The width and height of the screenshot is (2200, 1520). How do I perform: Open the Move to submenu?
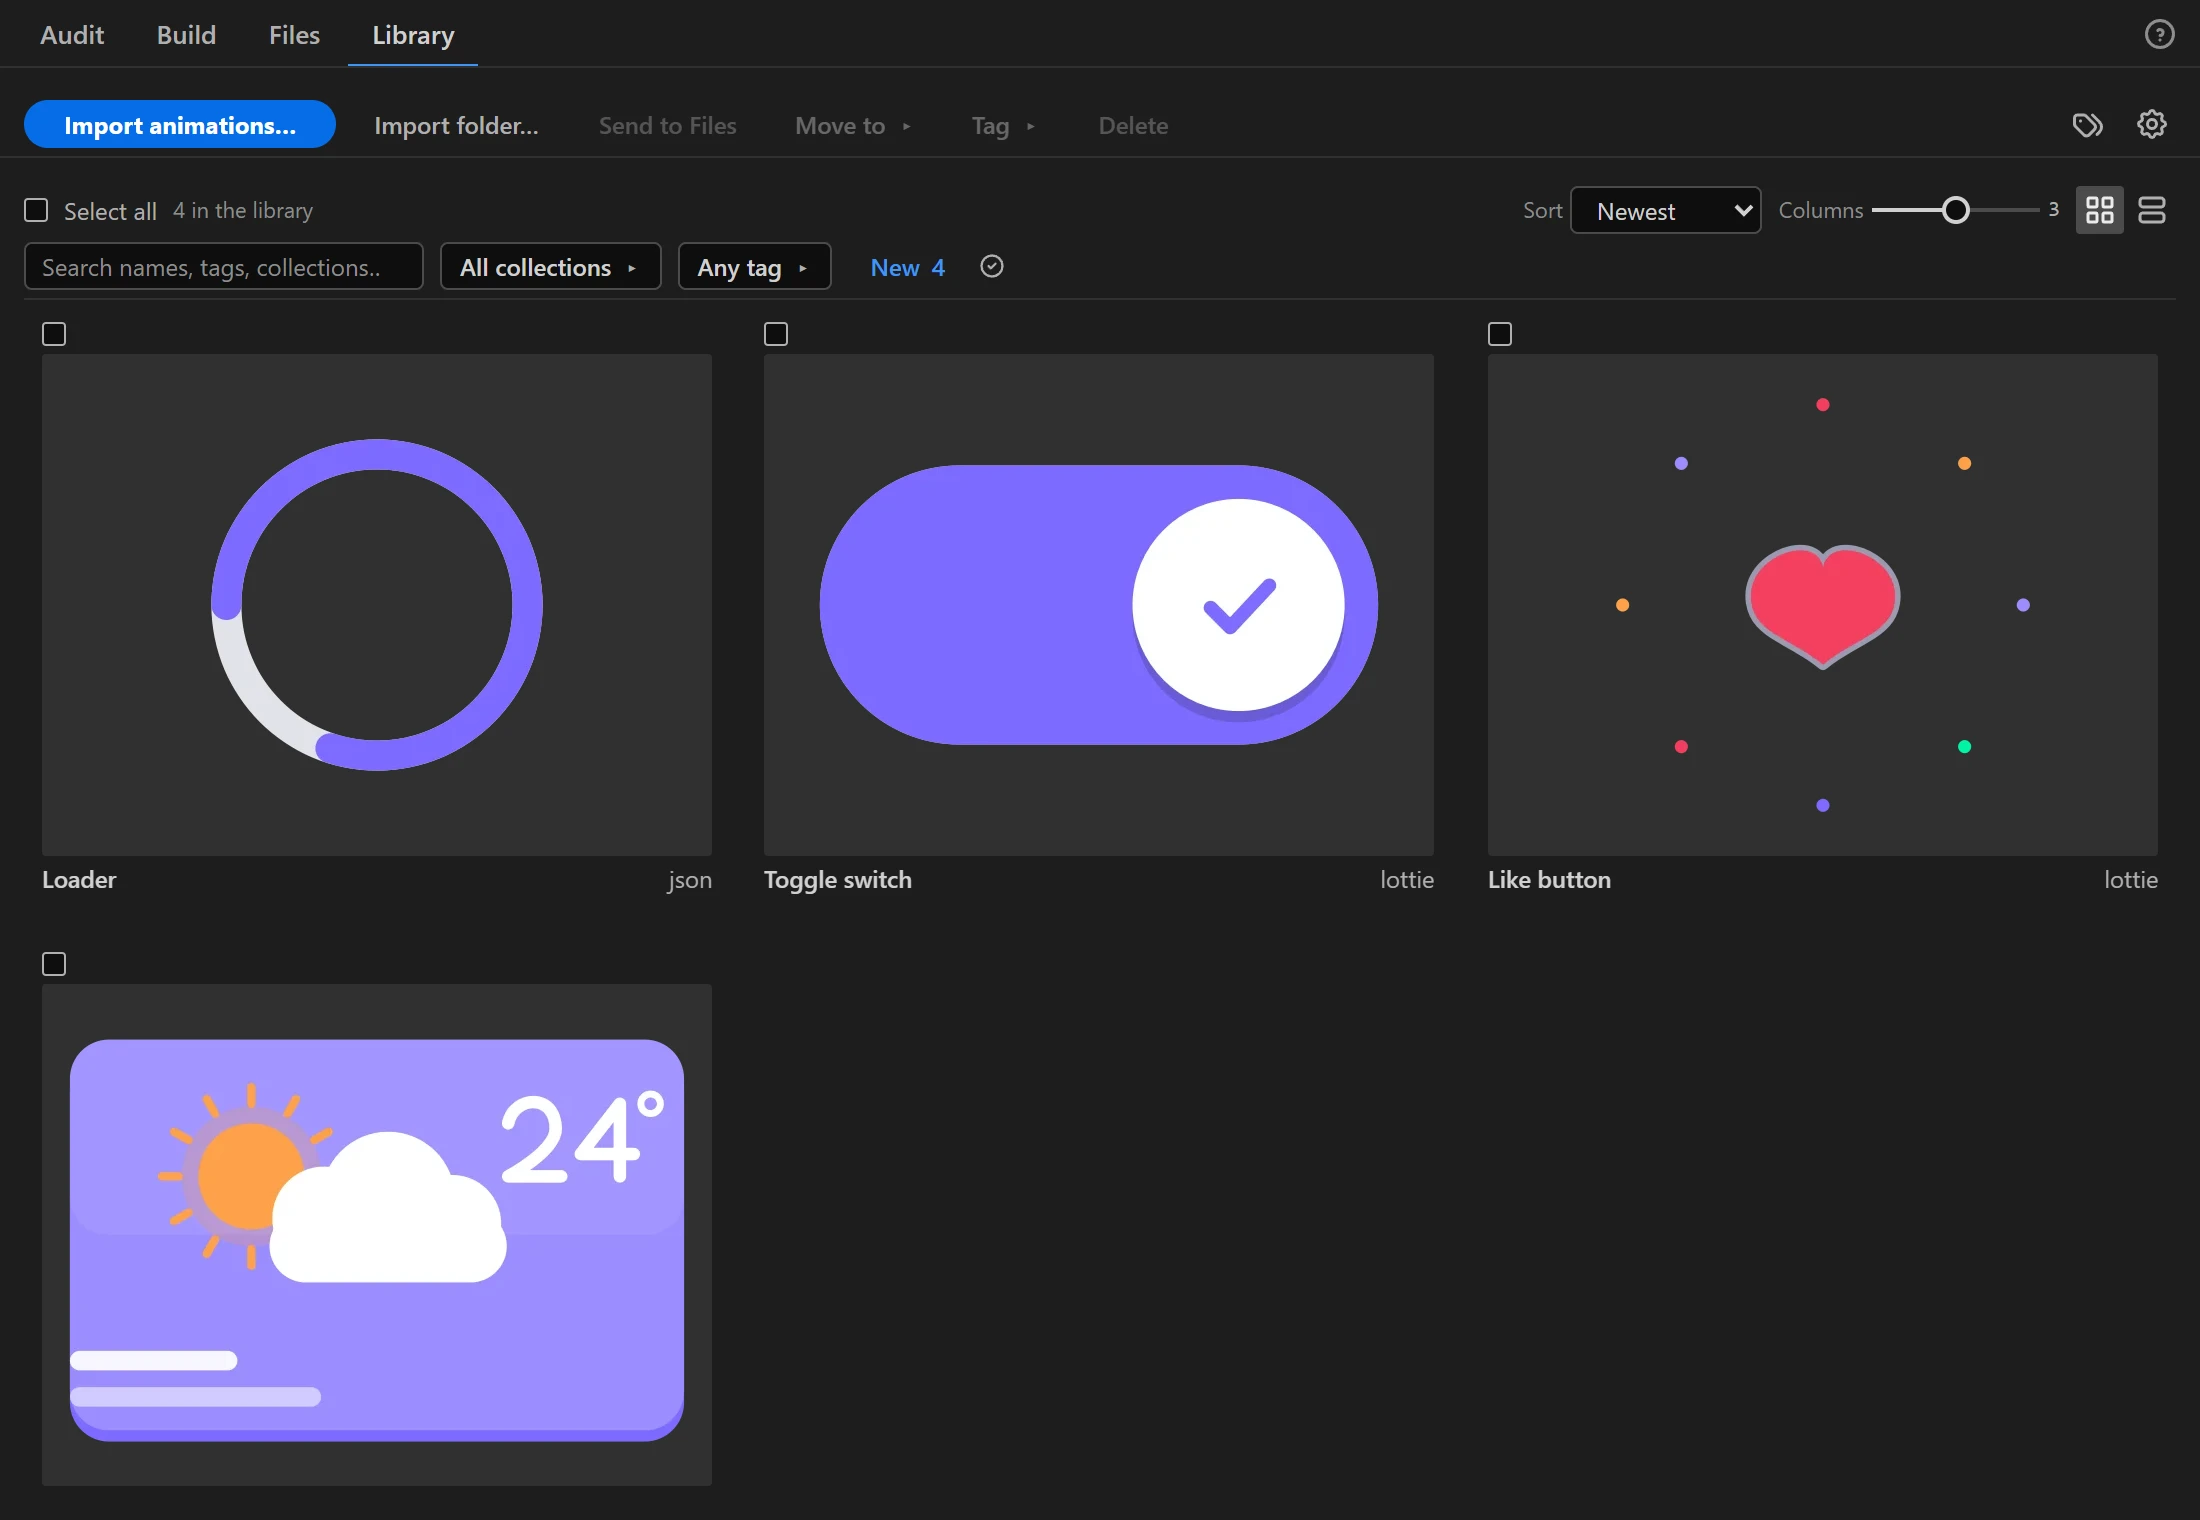pyautogui.click(x=853, y=125)
